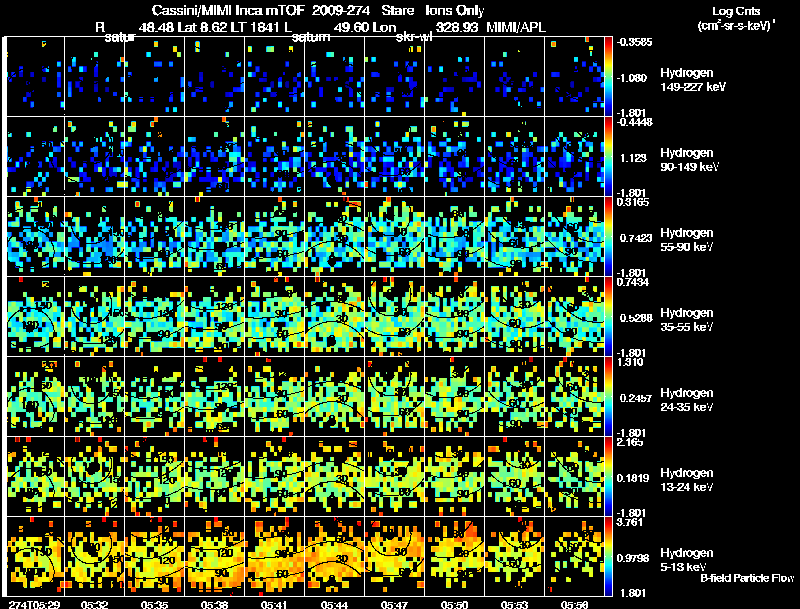Viewport: 800px width, 609px height.
Task: Click the Hydrogen 24-35 keV row label
Action: click(x=687, y=400)
